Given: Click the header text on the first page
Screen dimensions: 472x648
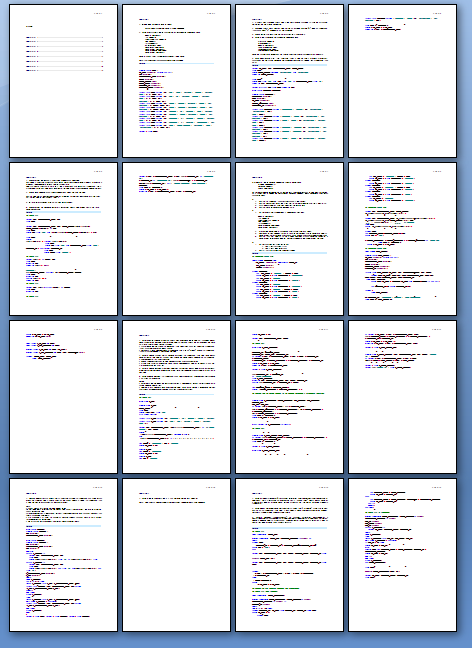Looking at the screenshot, I should click(98, 13).
